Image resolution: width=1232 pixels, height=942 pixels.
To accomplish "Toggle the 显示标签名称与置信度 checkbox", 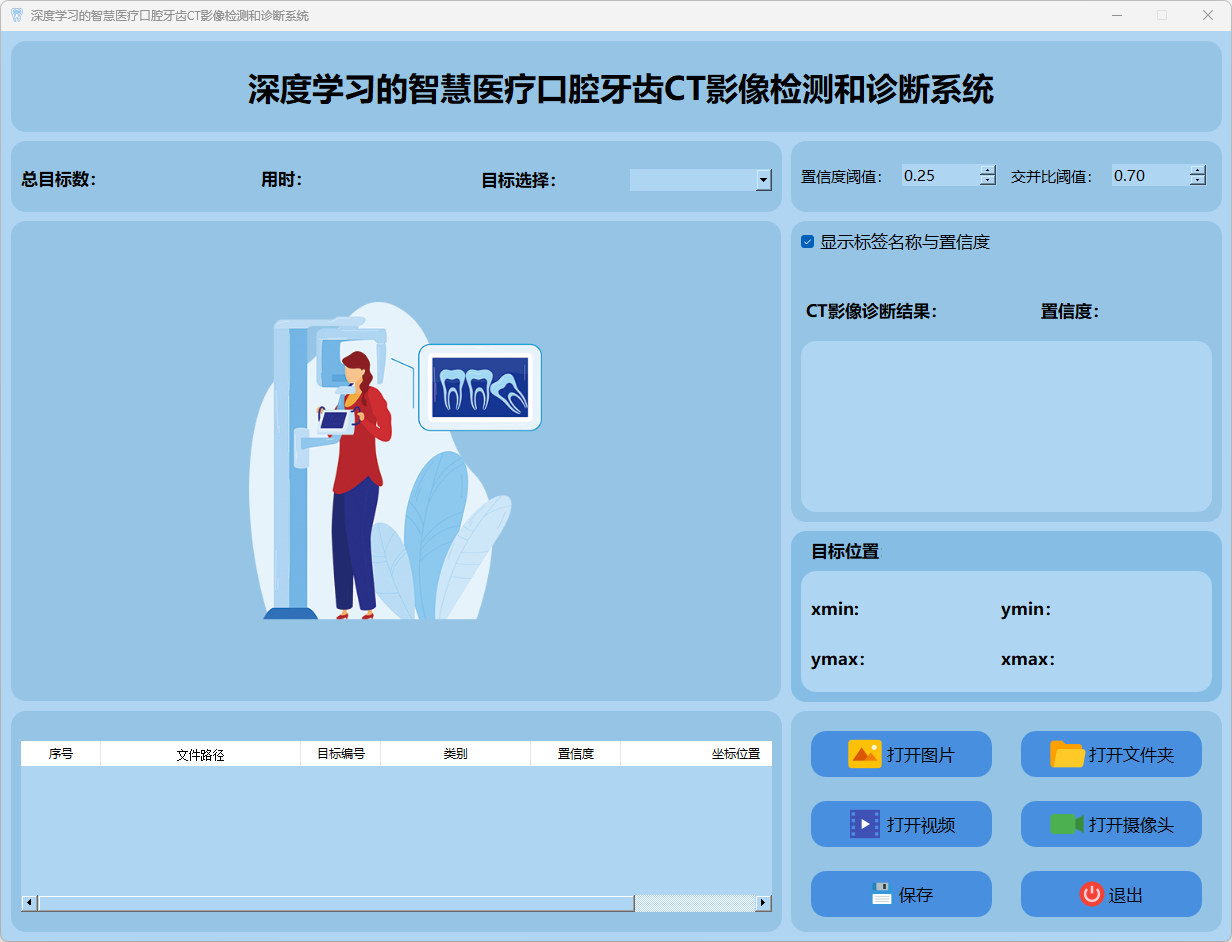I will (x=808, y=242).
